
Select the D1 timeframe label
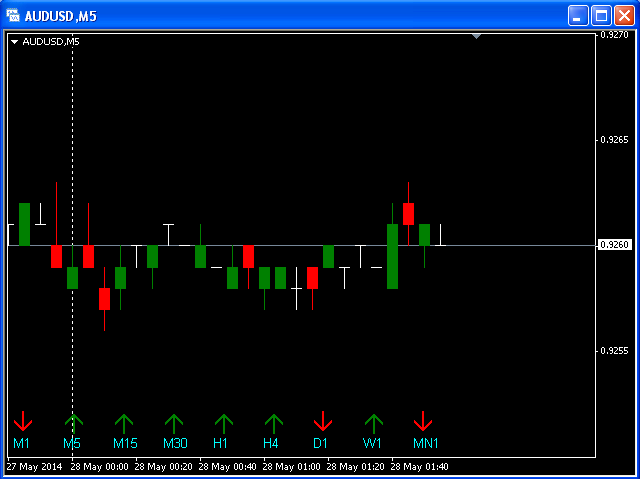[x=320, y=443]
